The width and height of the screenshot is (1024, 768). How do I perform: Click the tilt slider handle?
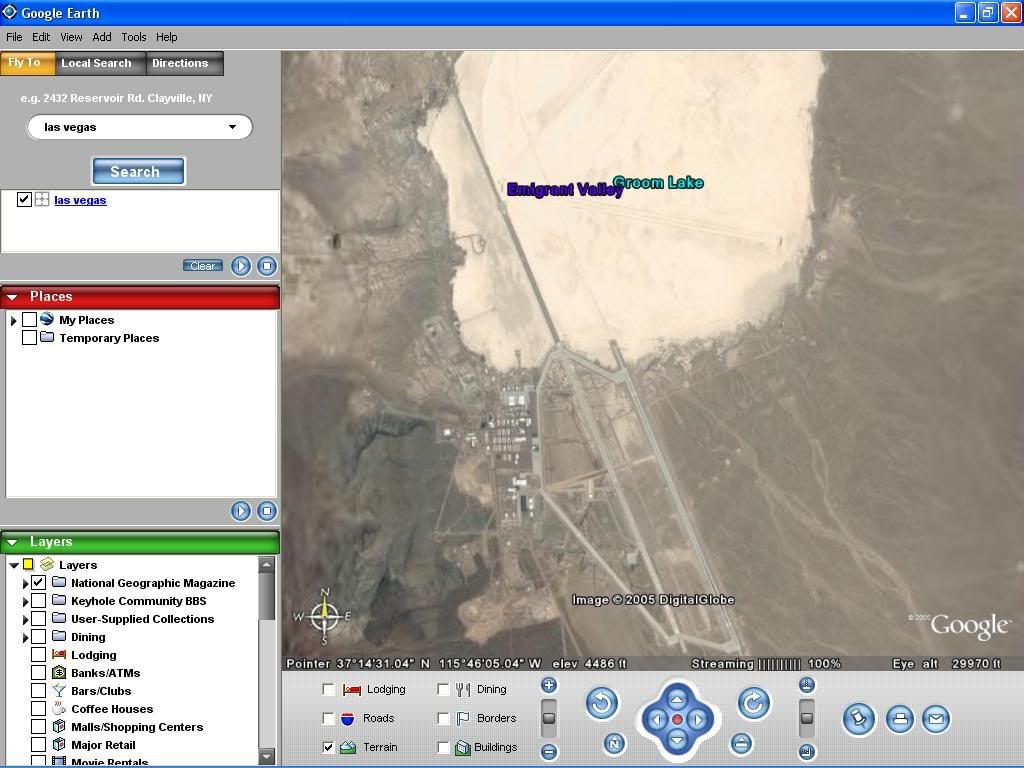coord(807,718)
